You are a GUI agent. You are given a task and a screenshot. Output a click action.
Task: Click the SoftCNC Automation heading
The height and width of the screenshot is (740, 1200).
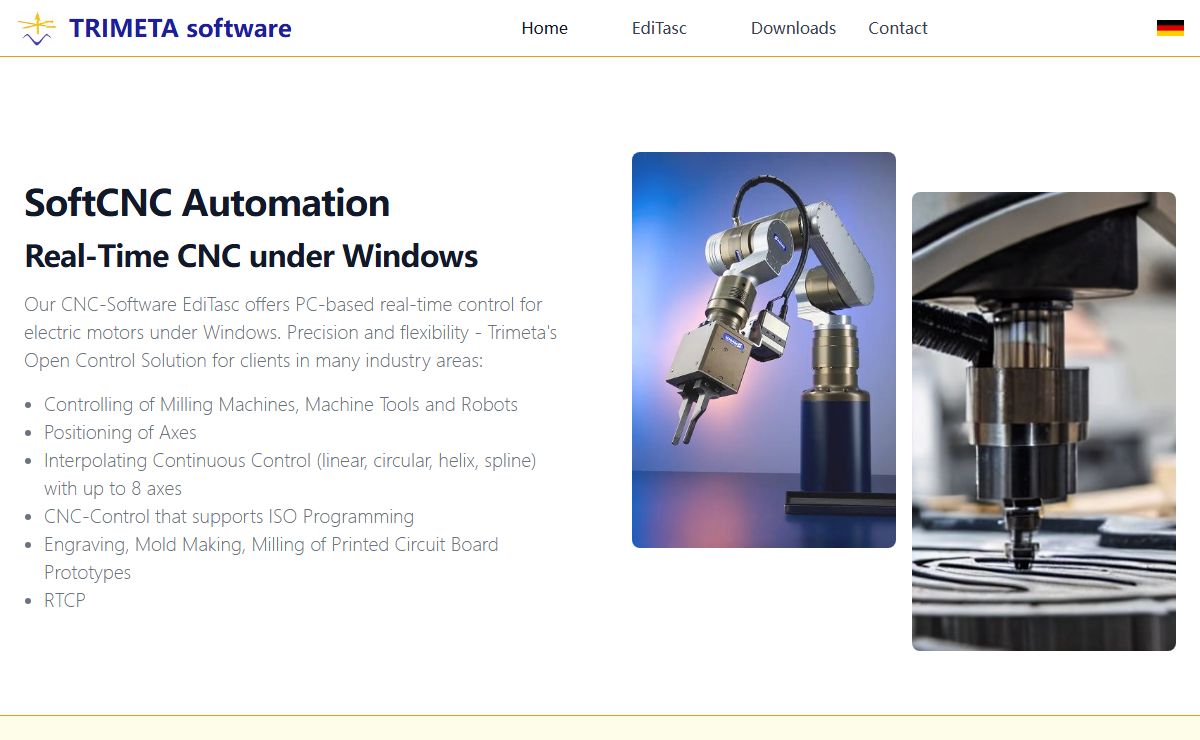pyautogui.click(x=207, y=203)
